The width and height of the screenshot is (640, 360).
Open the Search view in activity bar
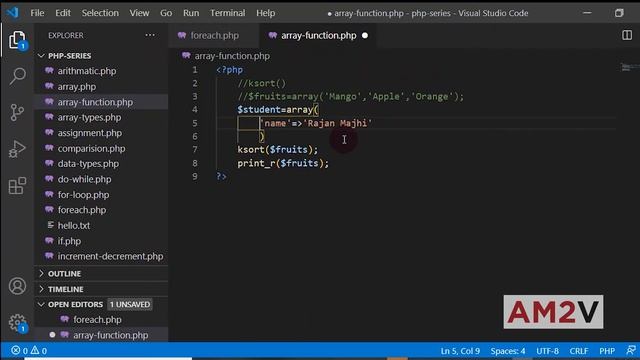[17, 76]
